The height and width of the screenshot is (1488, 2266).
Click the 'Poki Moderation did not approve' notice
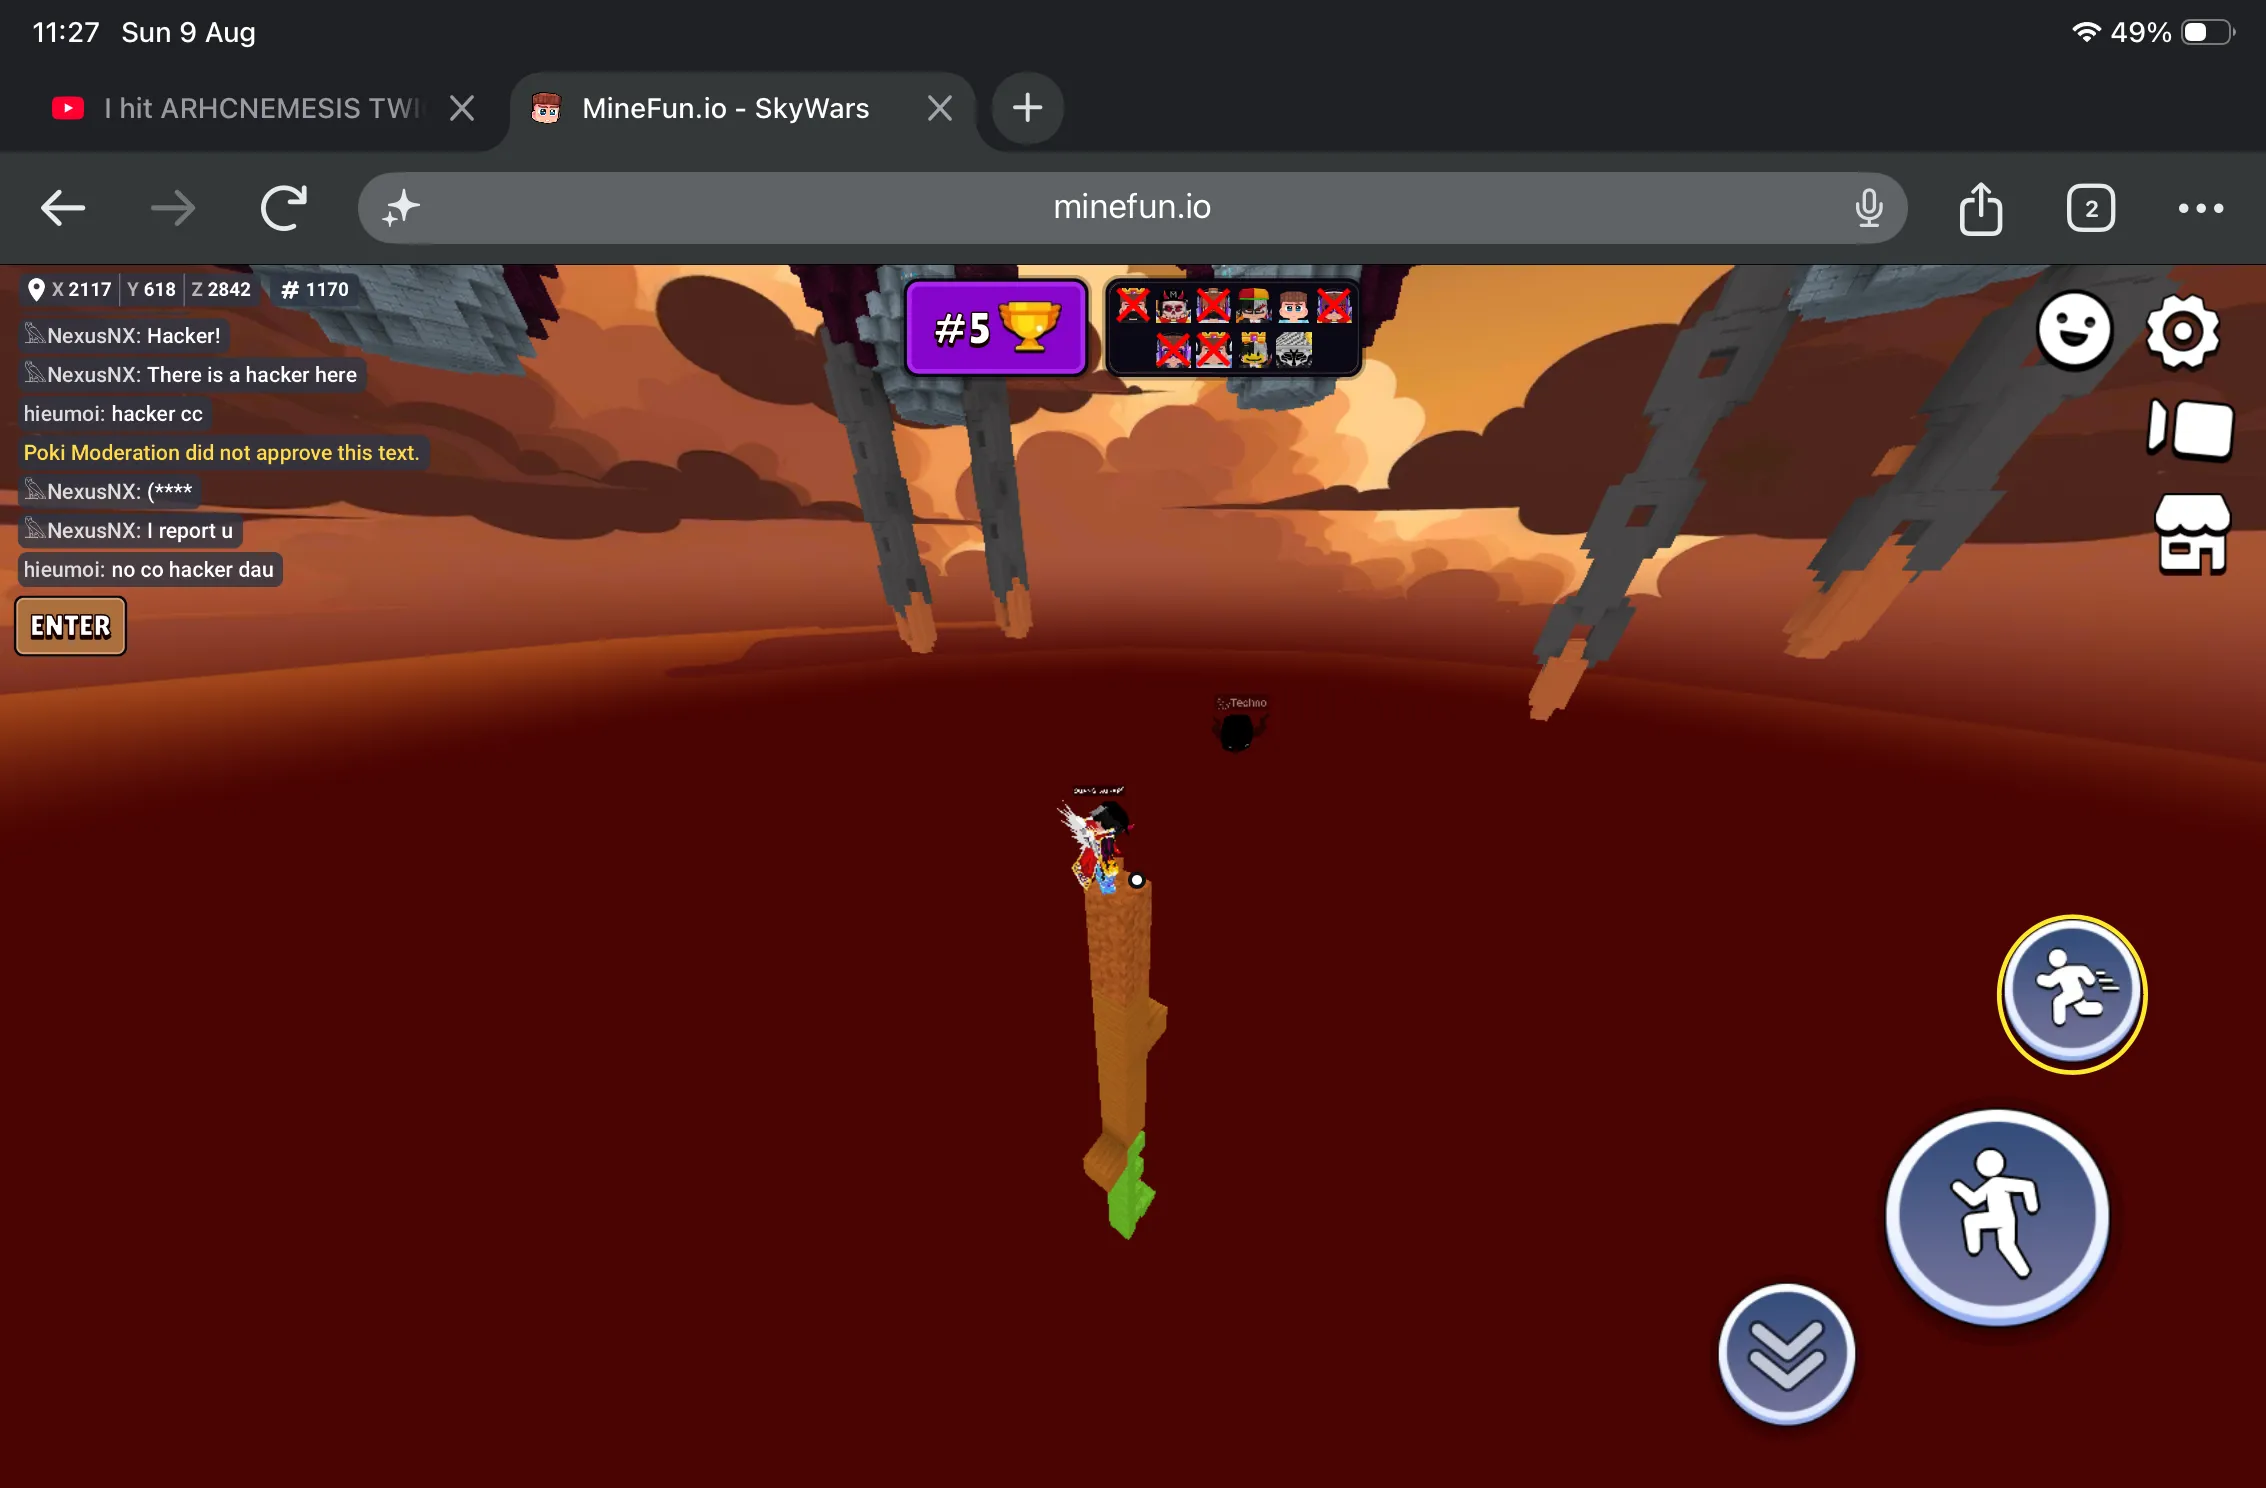pos(222,452)
